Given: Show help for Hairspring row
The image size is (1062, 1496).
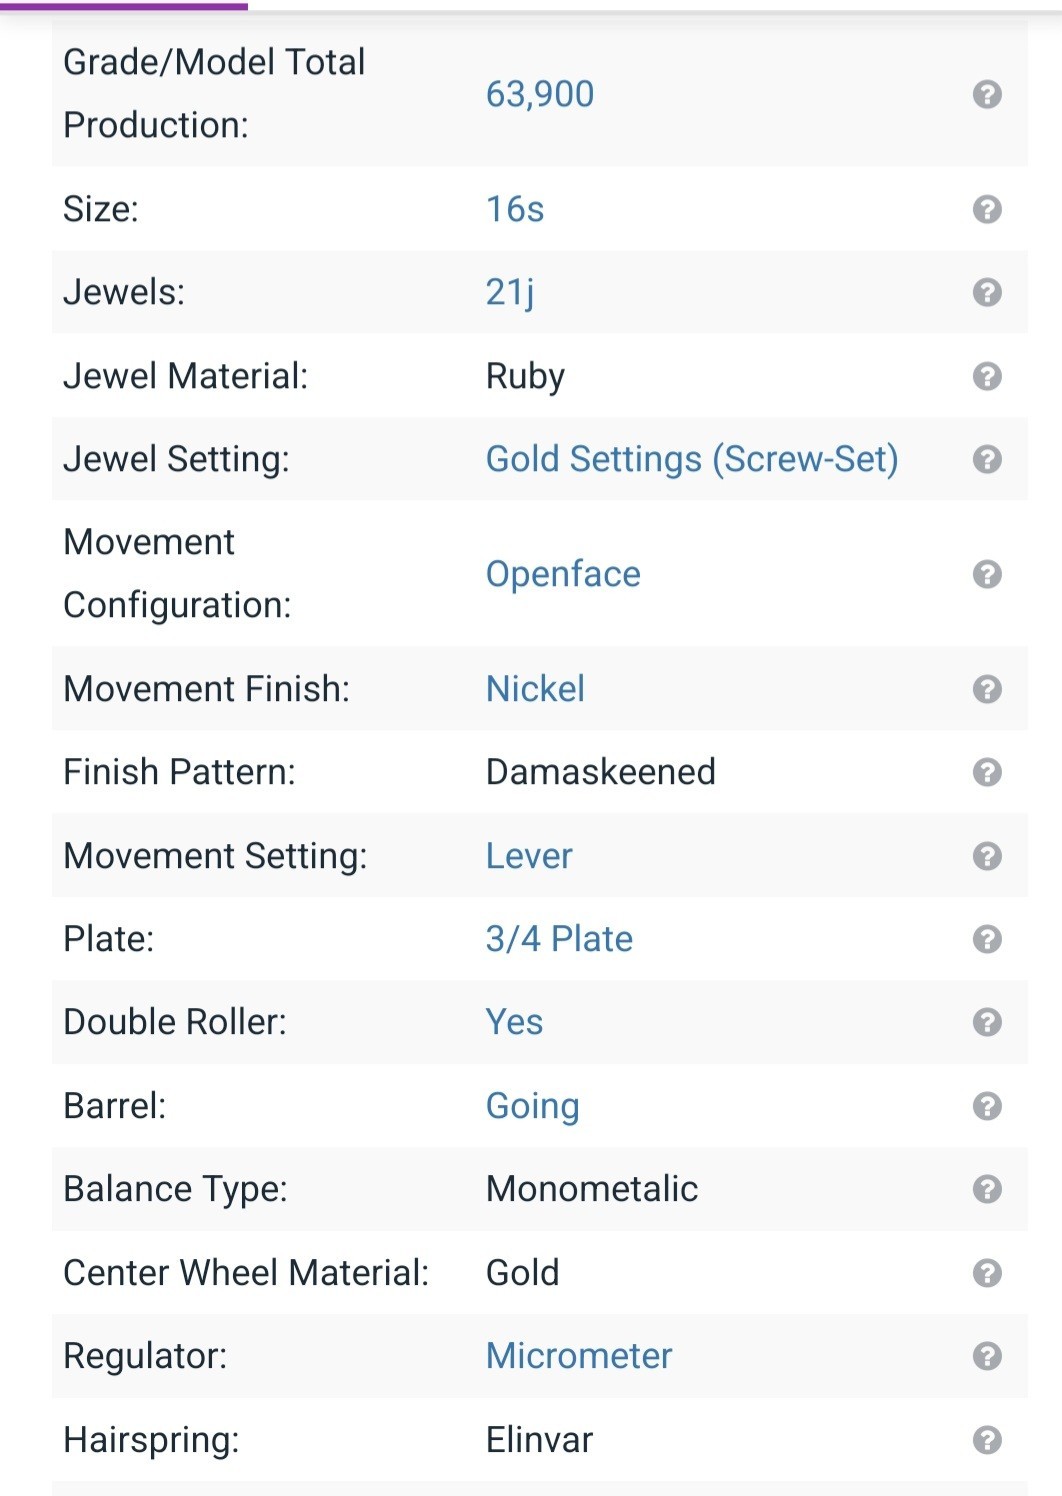Looking at the screenshot, I should tap(987, 1440).
